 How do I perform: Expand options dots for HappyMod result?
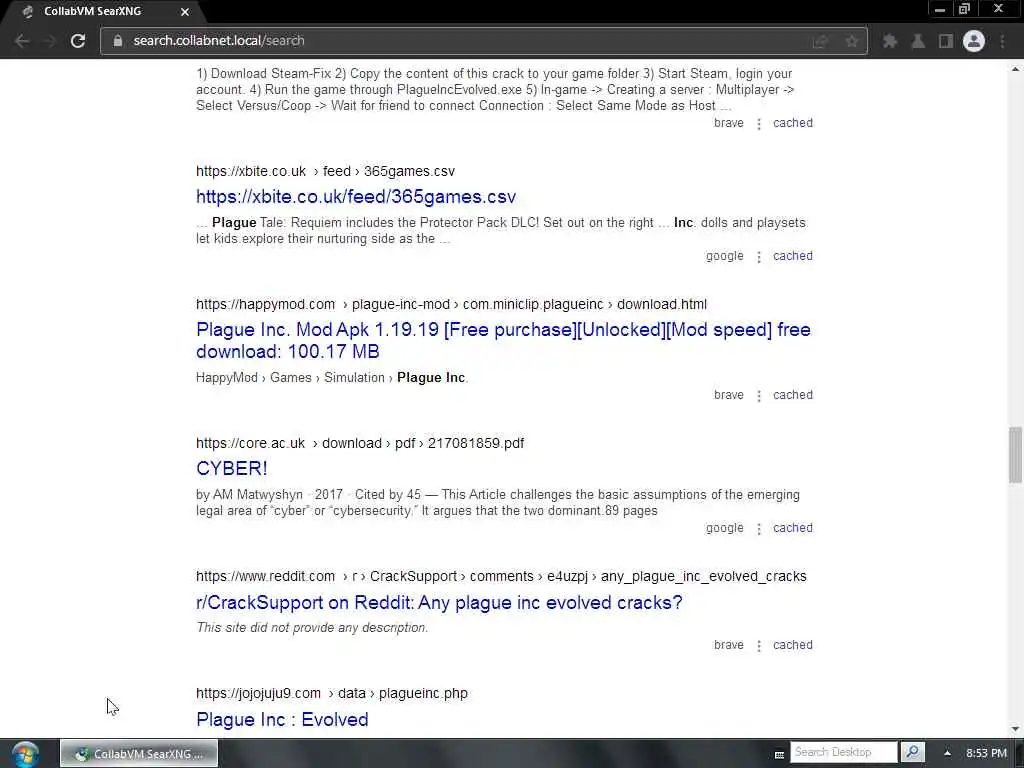point(759,396)
